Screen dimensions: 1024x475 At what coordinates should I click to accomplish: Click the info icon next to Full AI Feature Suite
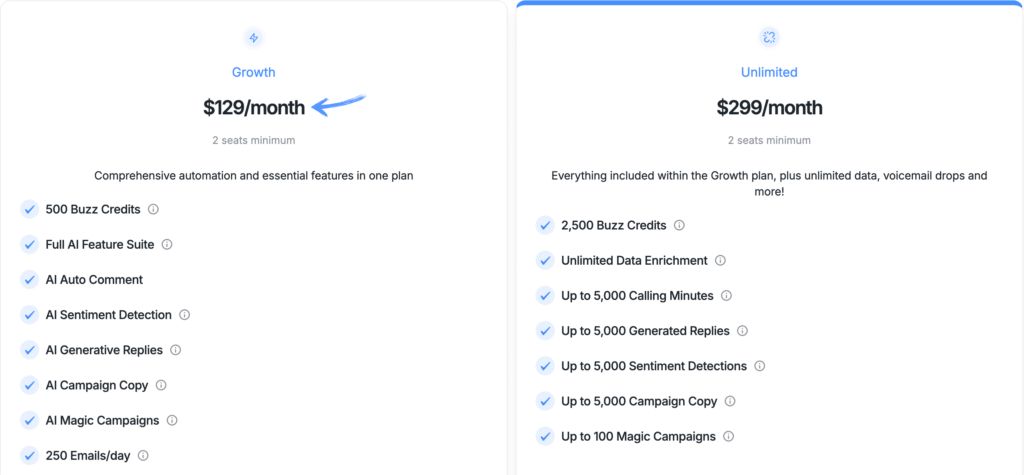coord(167,244)
